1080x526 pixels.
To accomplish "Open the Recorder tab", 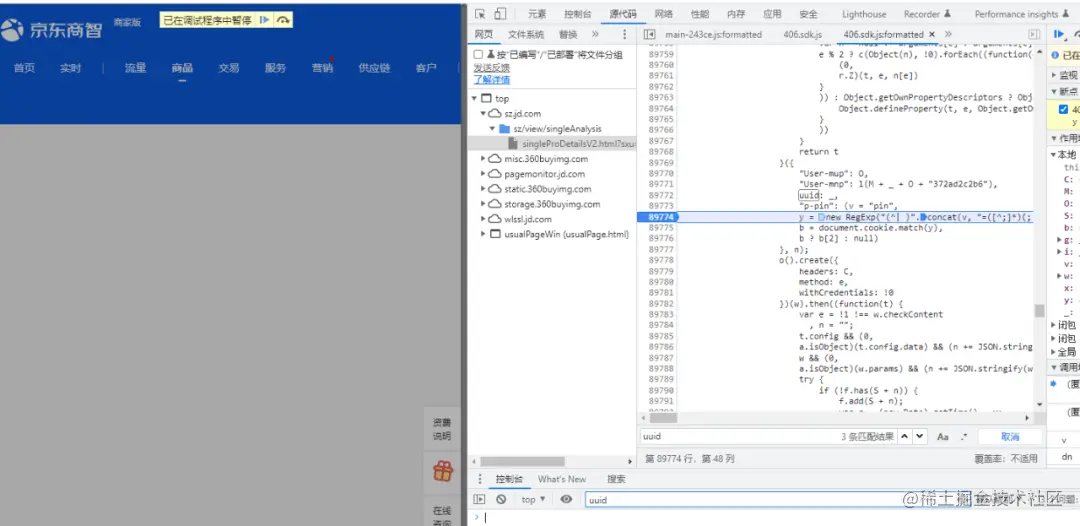I will (927, 14).
